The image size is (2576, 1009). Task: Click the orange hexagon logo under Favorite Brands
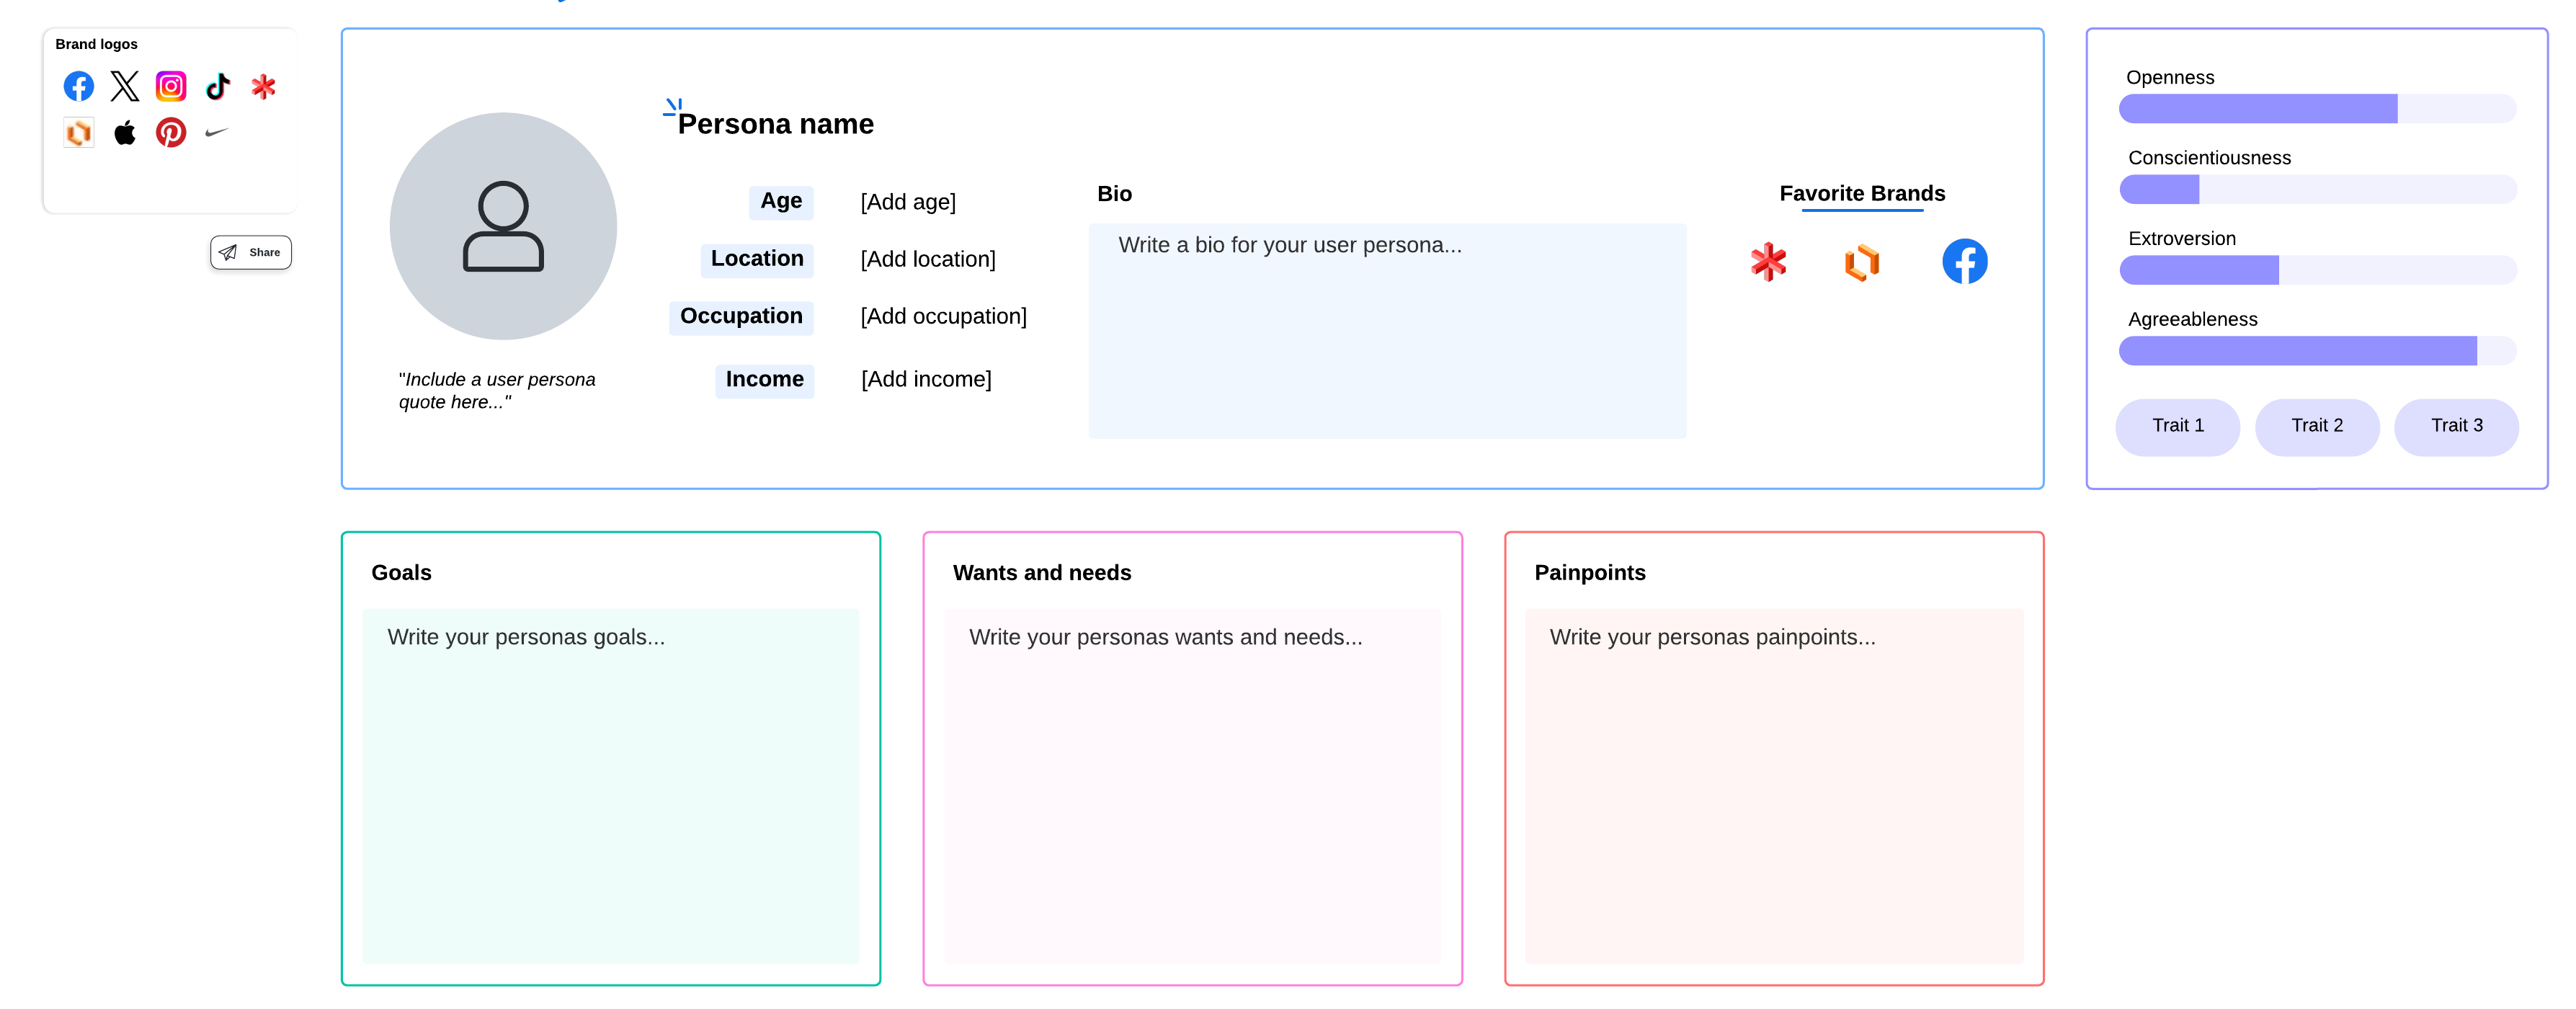pyautogui.click(x=1861, y=262)
